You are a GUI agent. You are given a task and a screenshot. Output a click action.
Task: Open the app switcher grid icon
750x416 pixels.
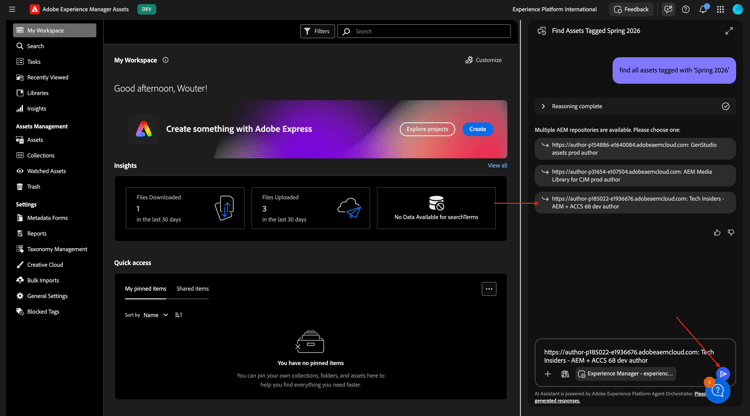point(720,9)
